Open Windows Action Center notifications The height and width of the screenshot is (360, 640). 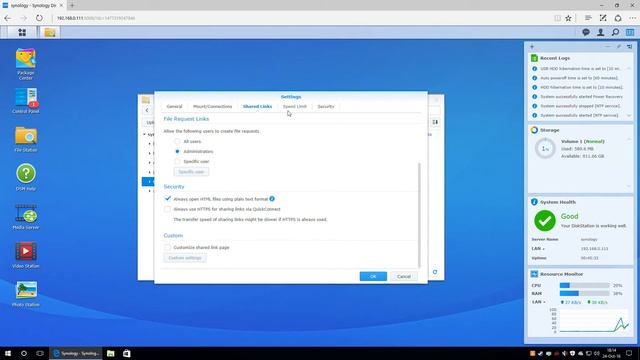click(629, 353)
